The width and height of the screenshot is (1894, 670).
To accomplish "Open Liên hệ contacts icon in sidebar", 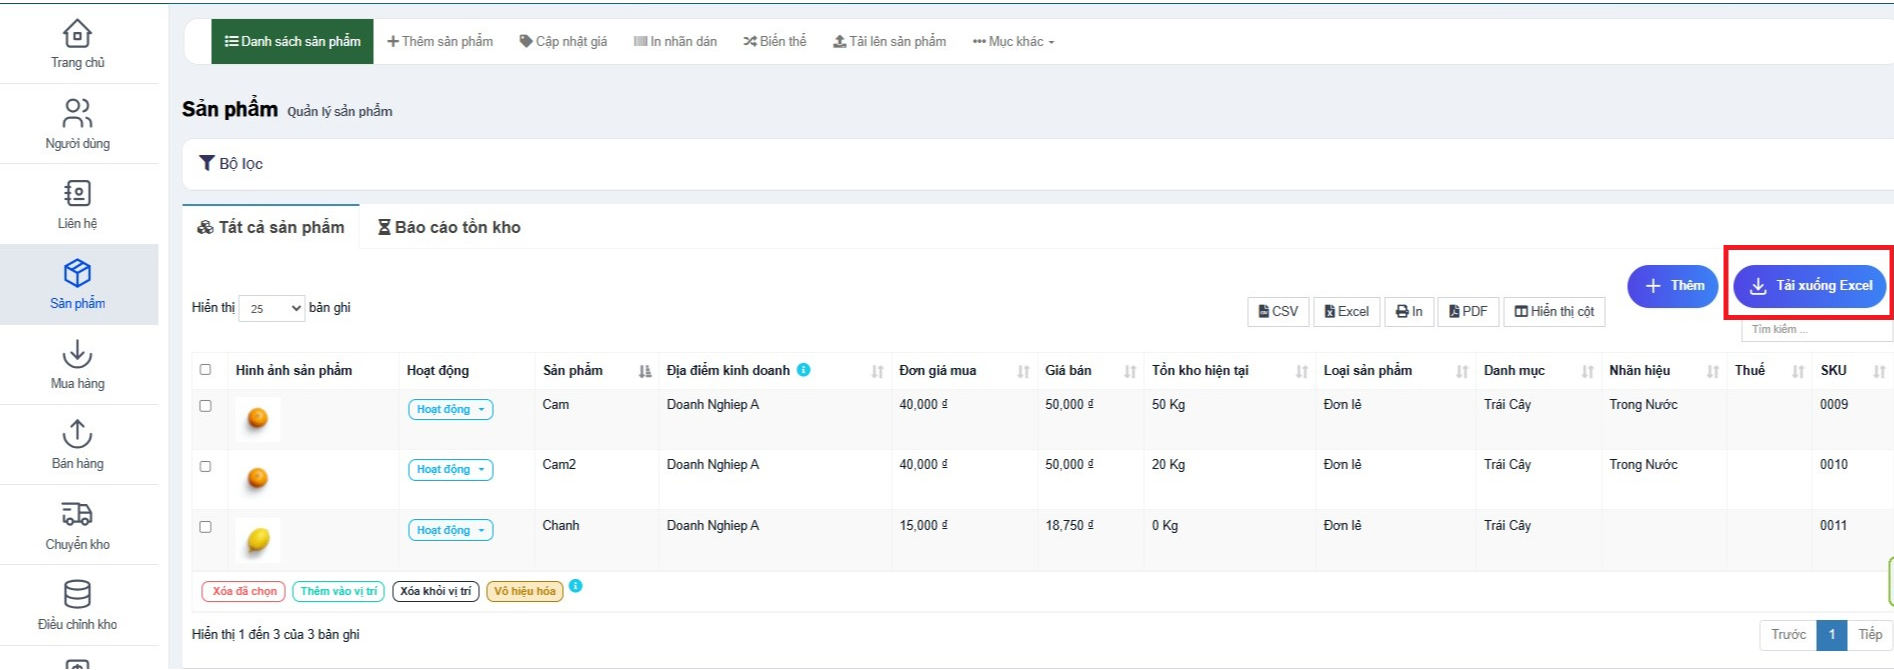I will (77, 193).
